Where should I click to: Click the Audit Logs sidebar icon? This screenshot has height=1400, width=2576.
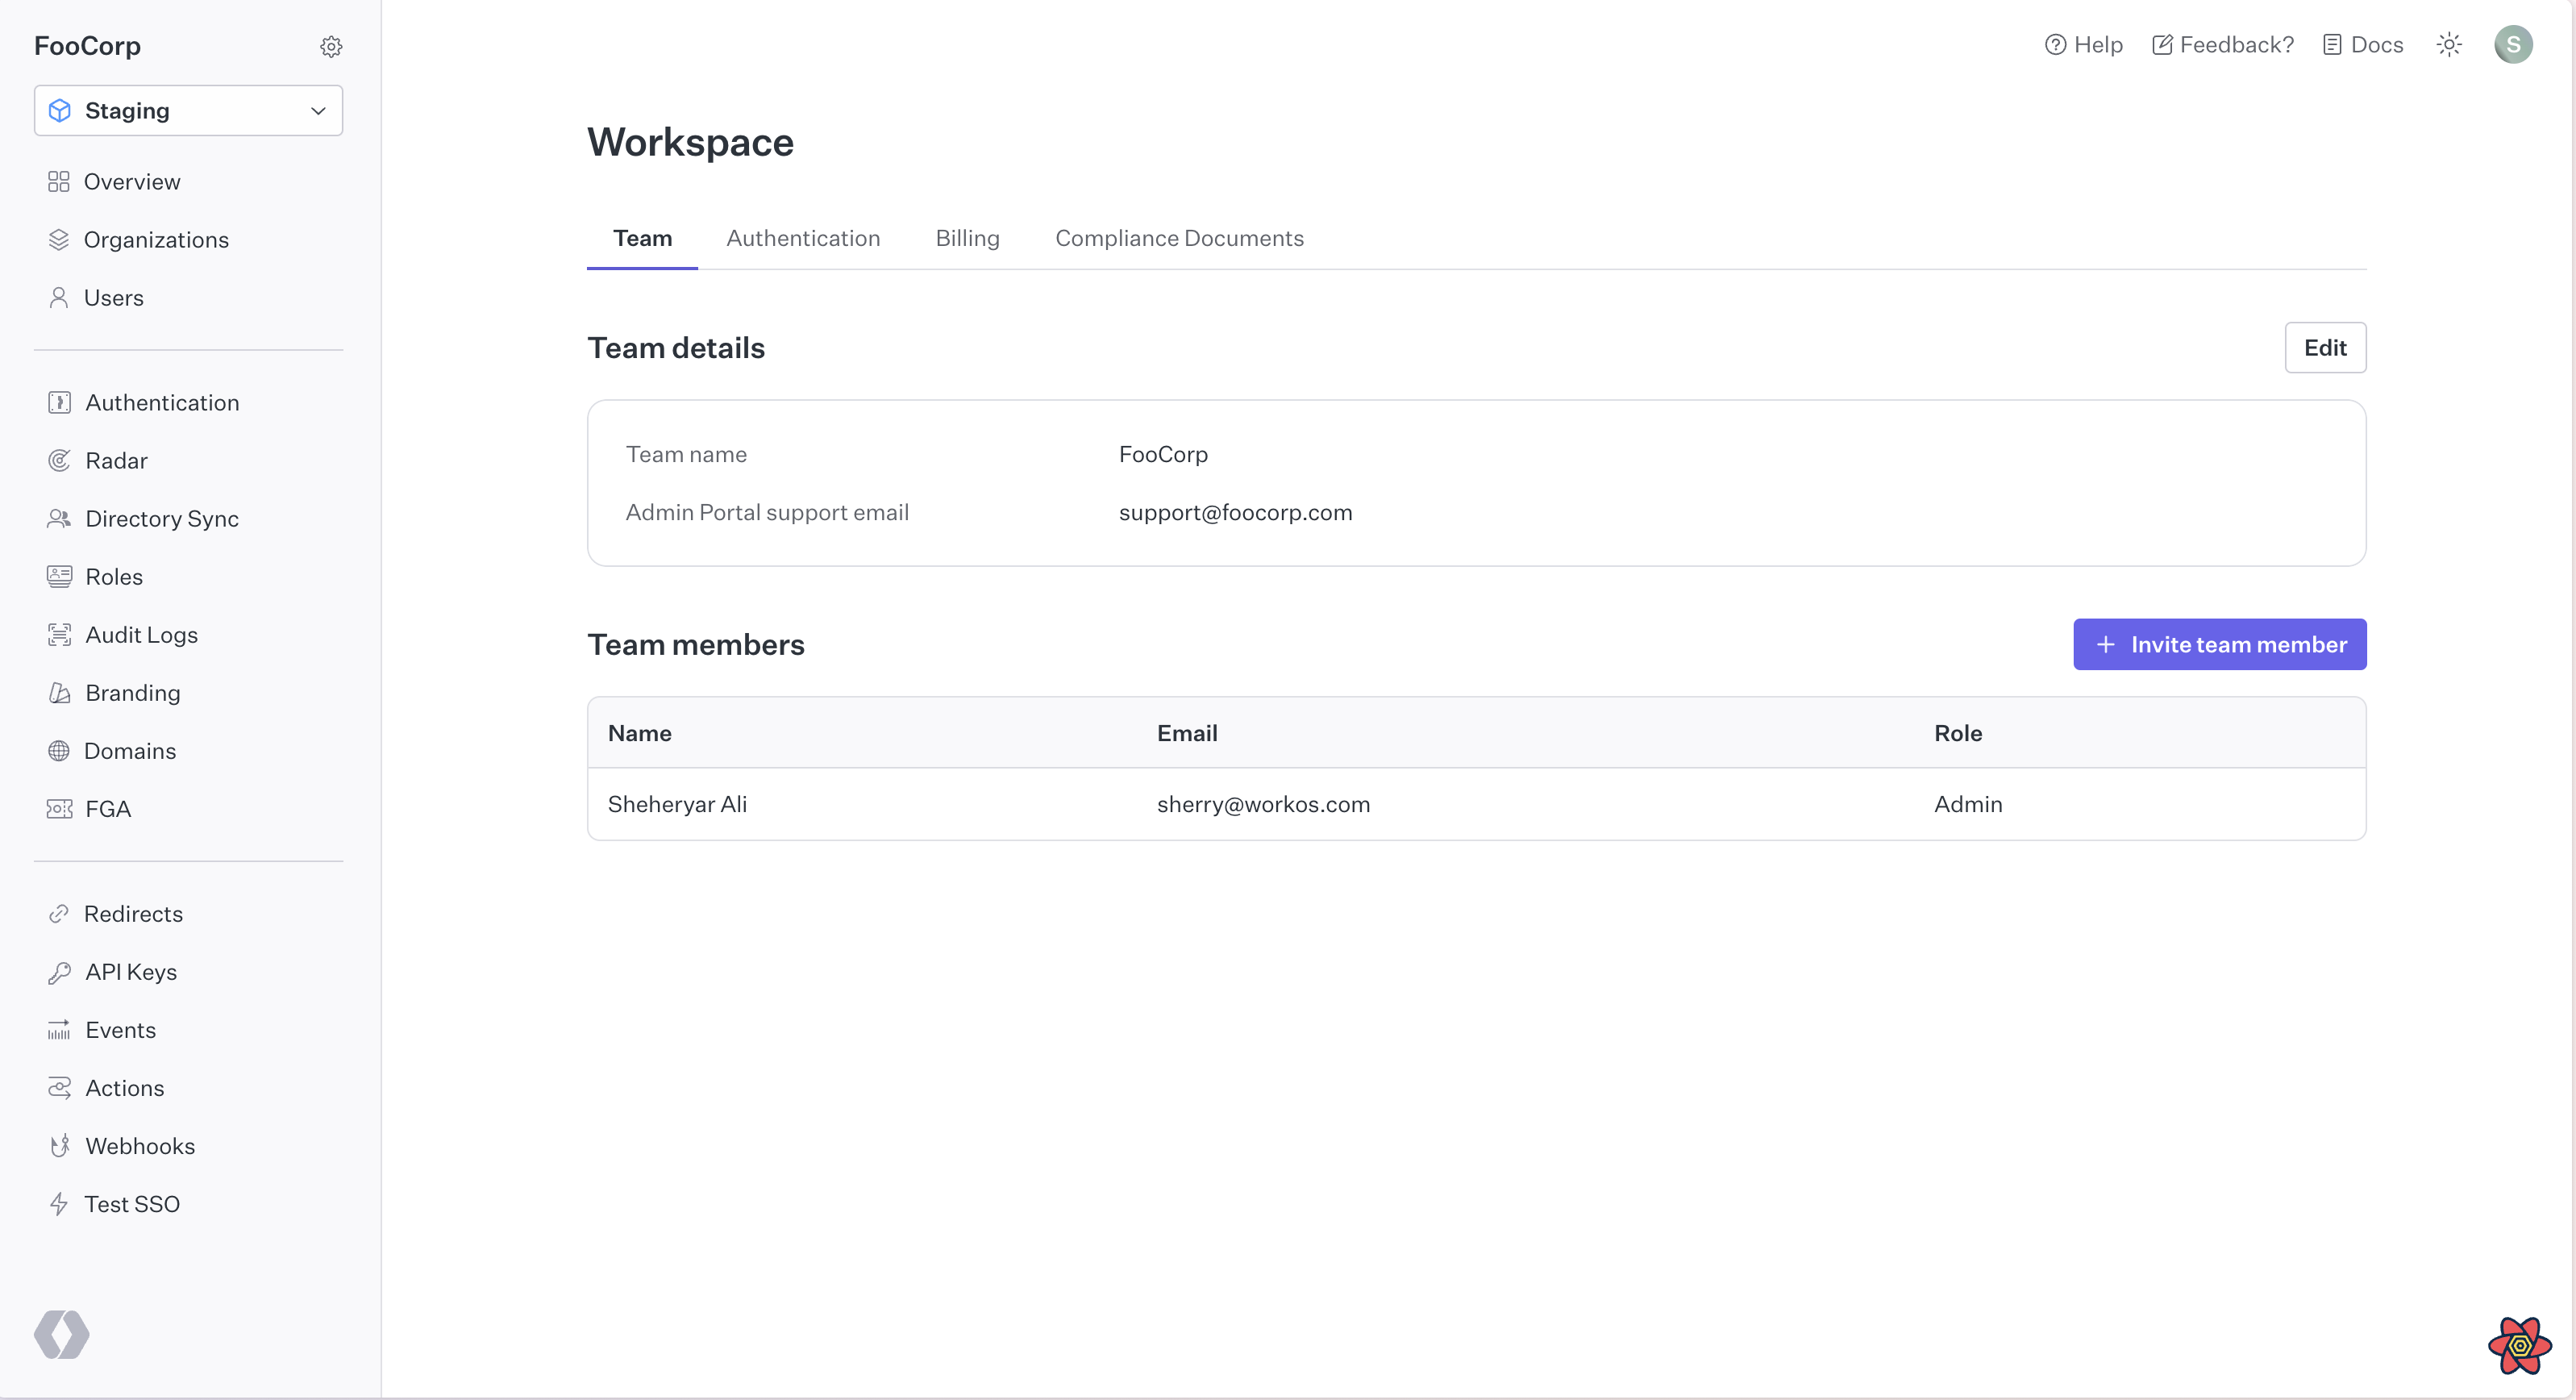pos(60,634)
